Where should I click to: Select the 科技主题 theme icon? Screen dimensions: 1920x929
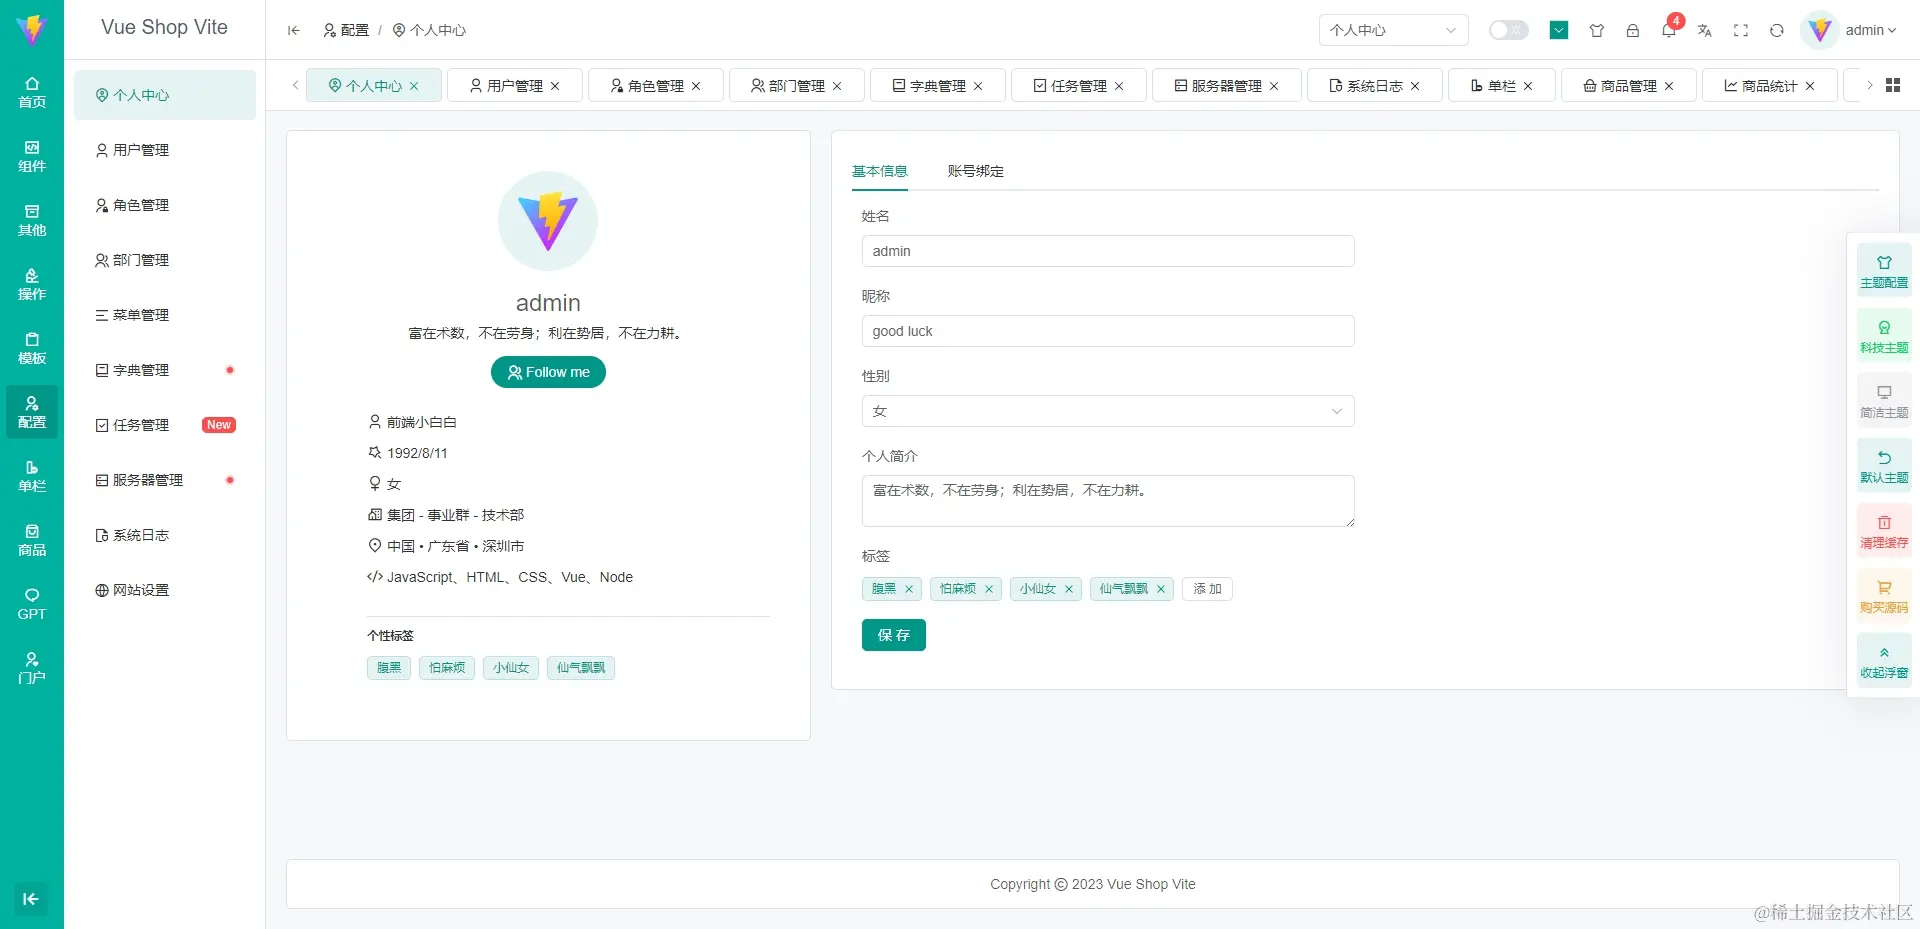(x=1884, y=335)
